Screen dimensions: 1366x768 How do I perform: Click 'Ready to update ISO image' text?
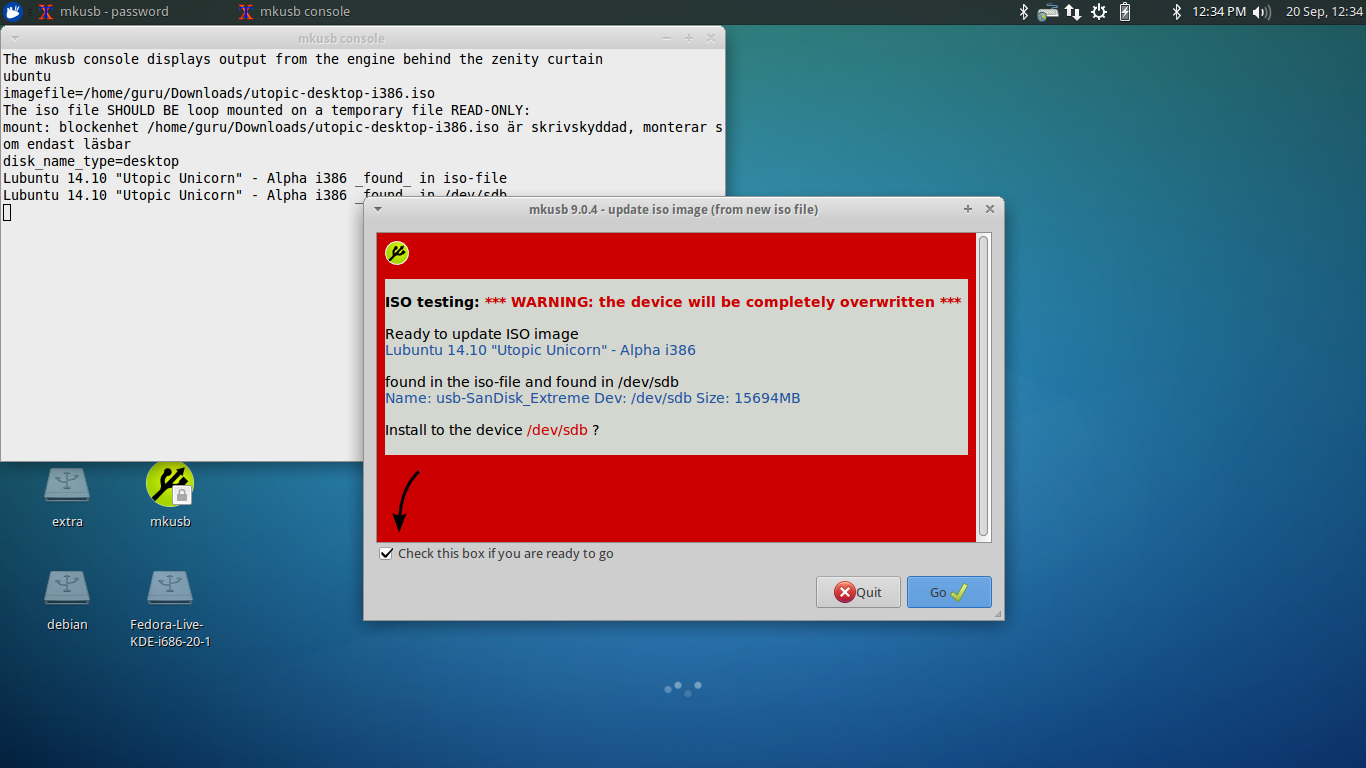(x=482, y=334)
